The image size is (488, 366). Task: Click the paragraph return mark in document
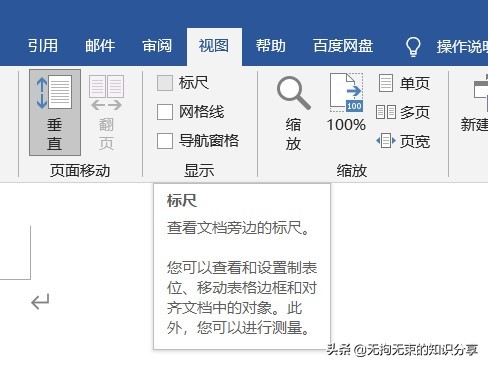click(40, 302)
